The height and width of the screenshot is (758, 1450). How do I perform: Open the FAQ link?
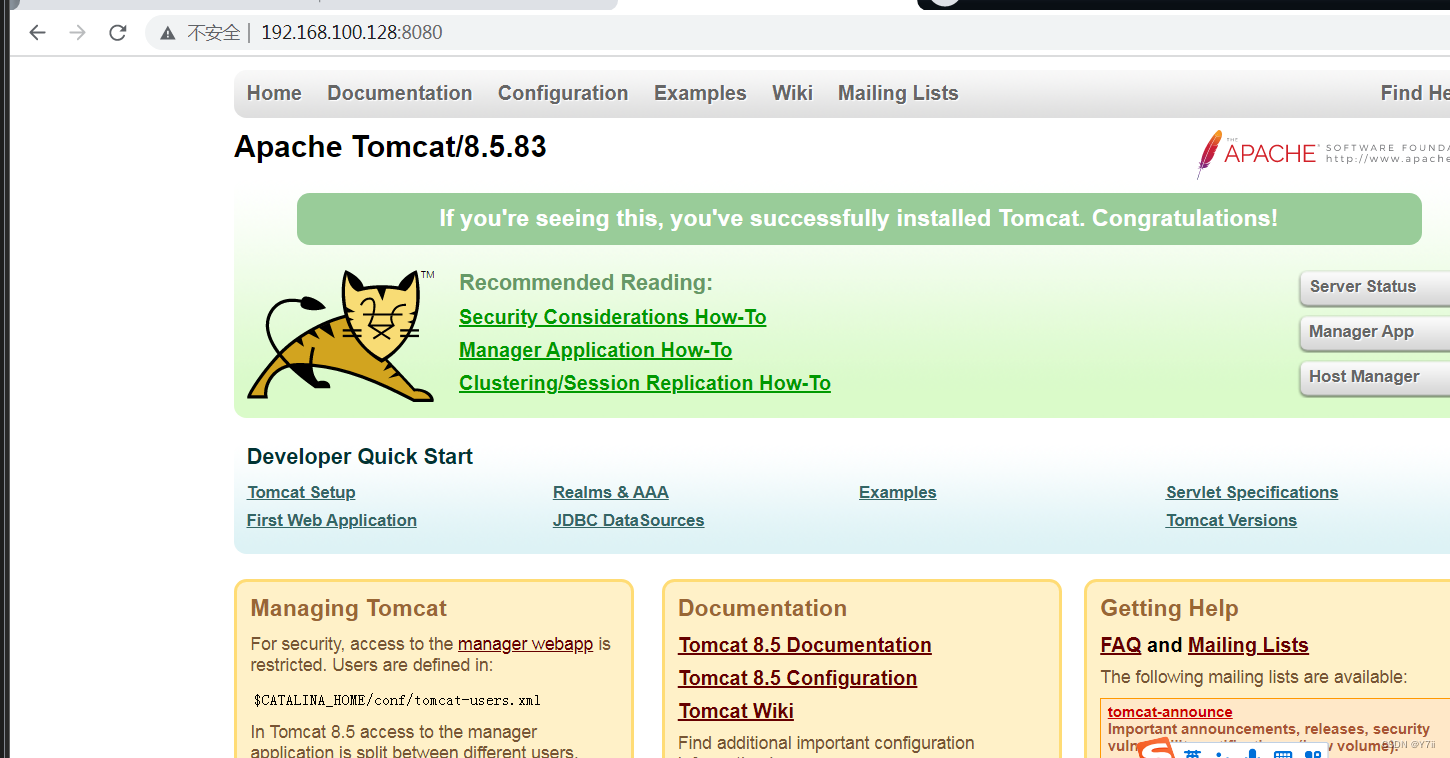[x=1121, y=645]
